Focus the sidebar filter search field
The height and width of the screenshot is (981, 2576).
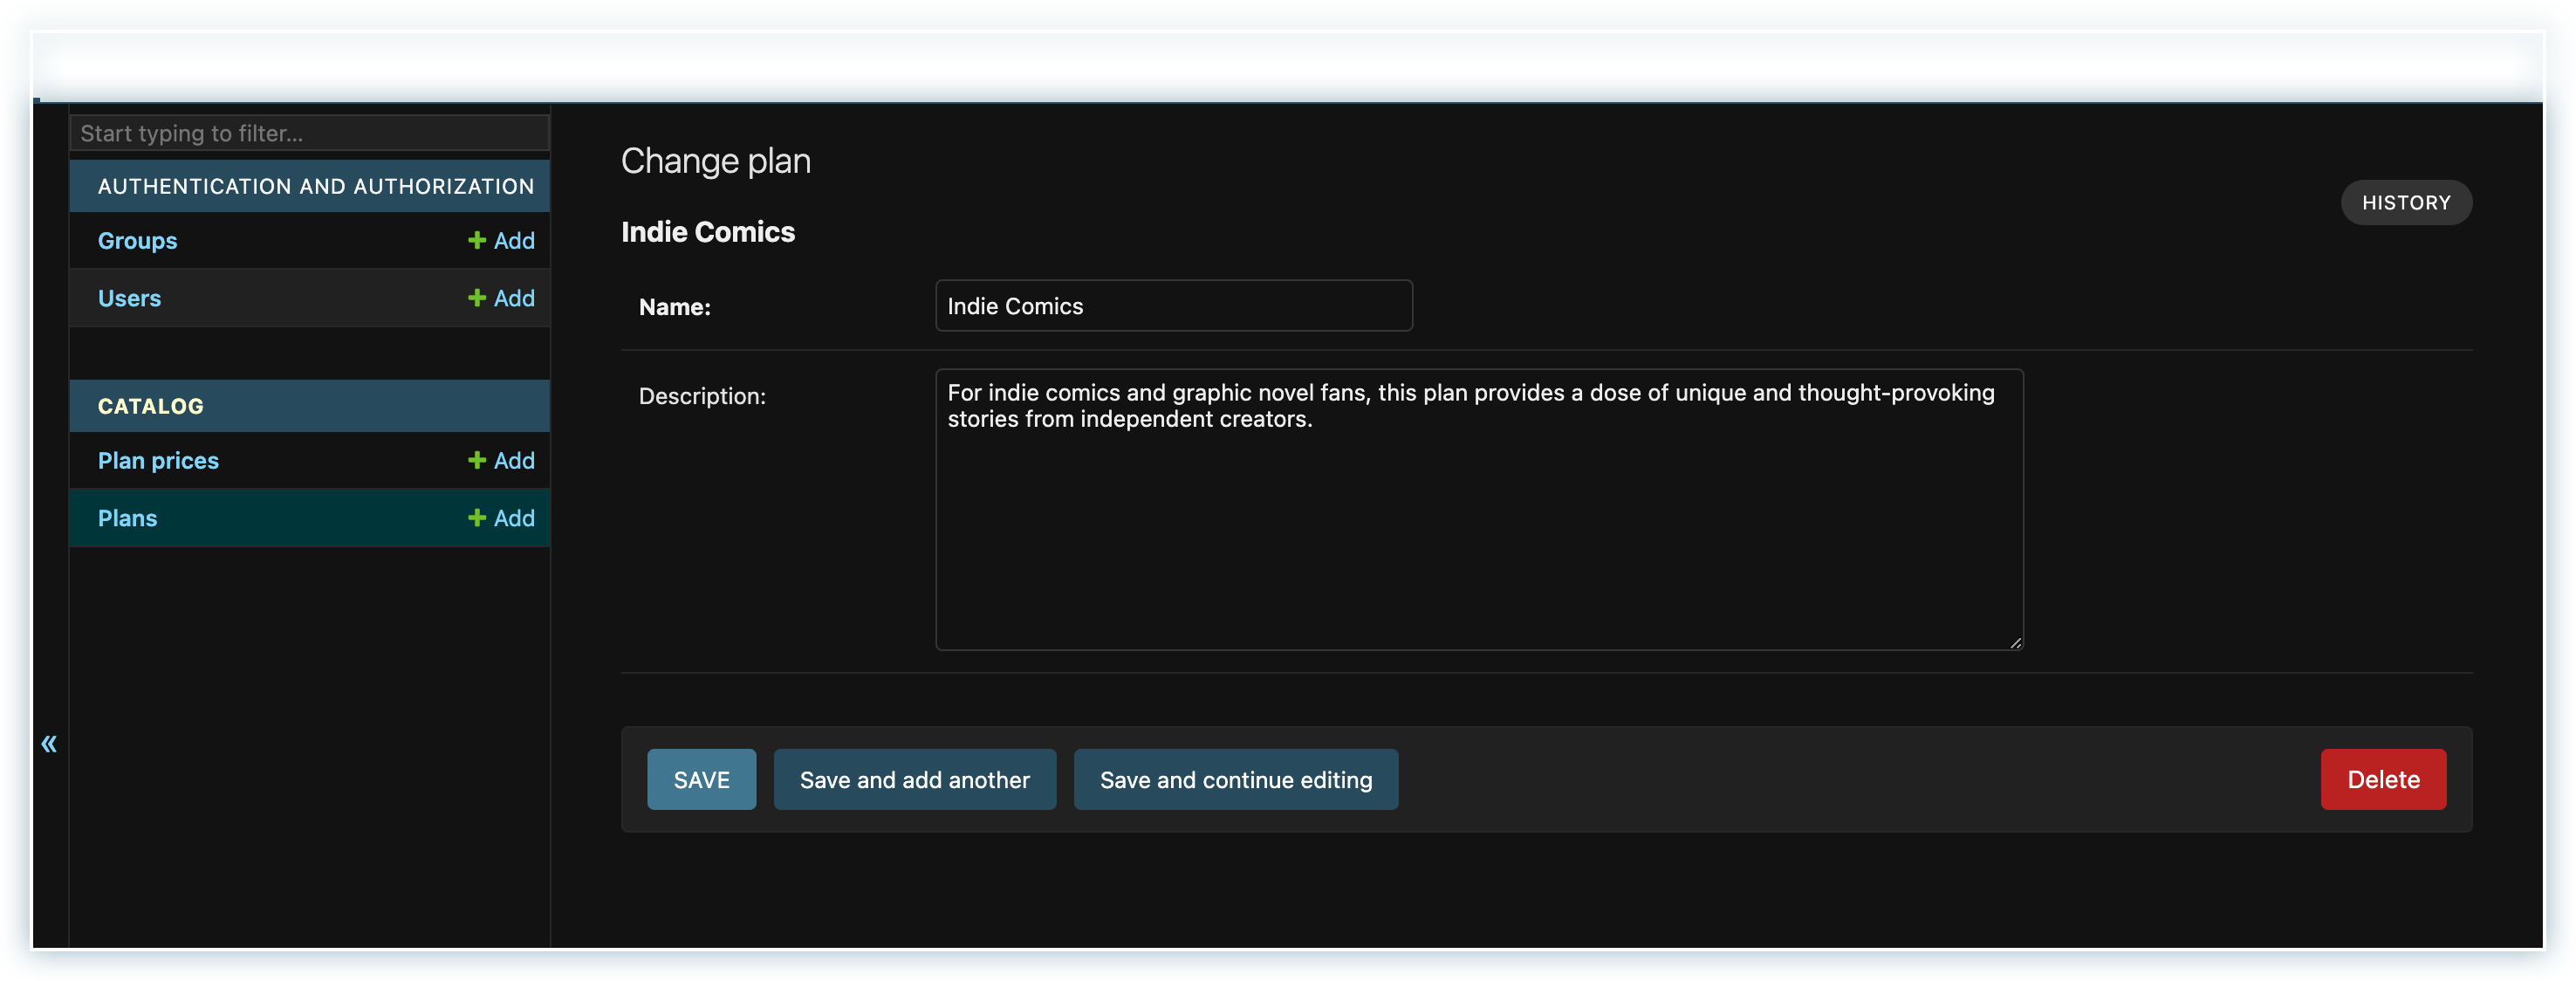click(x=309, y=133)
